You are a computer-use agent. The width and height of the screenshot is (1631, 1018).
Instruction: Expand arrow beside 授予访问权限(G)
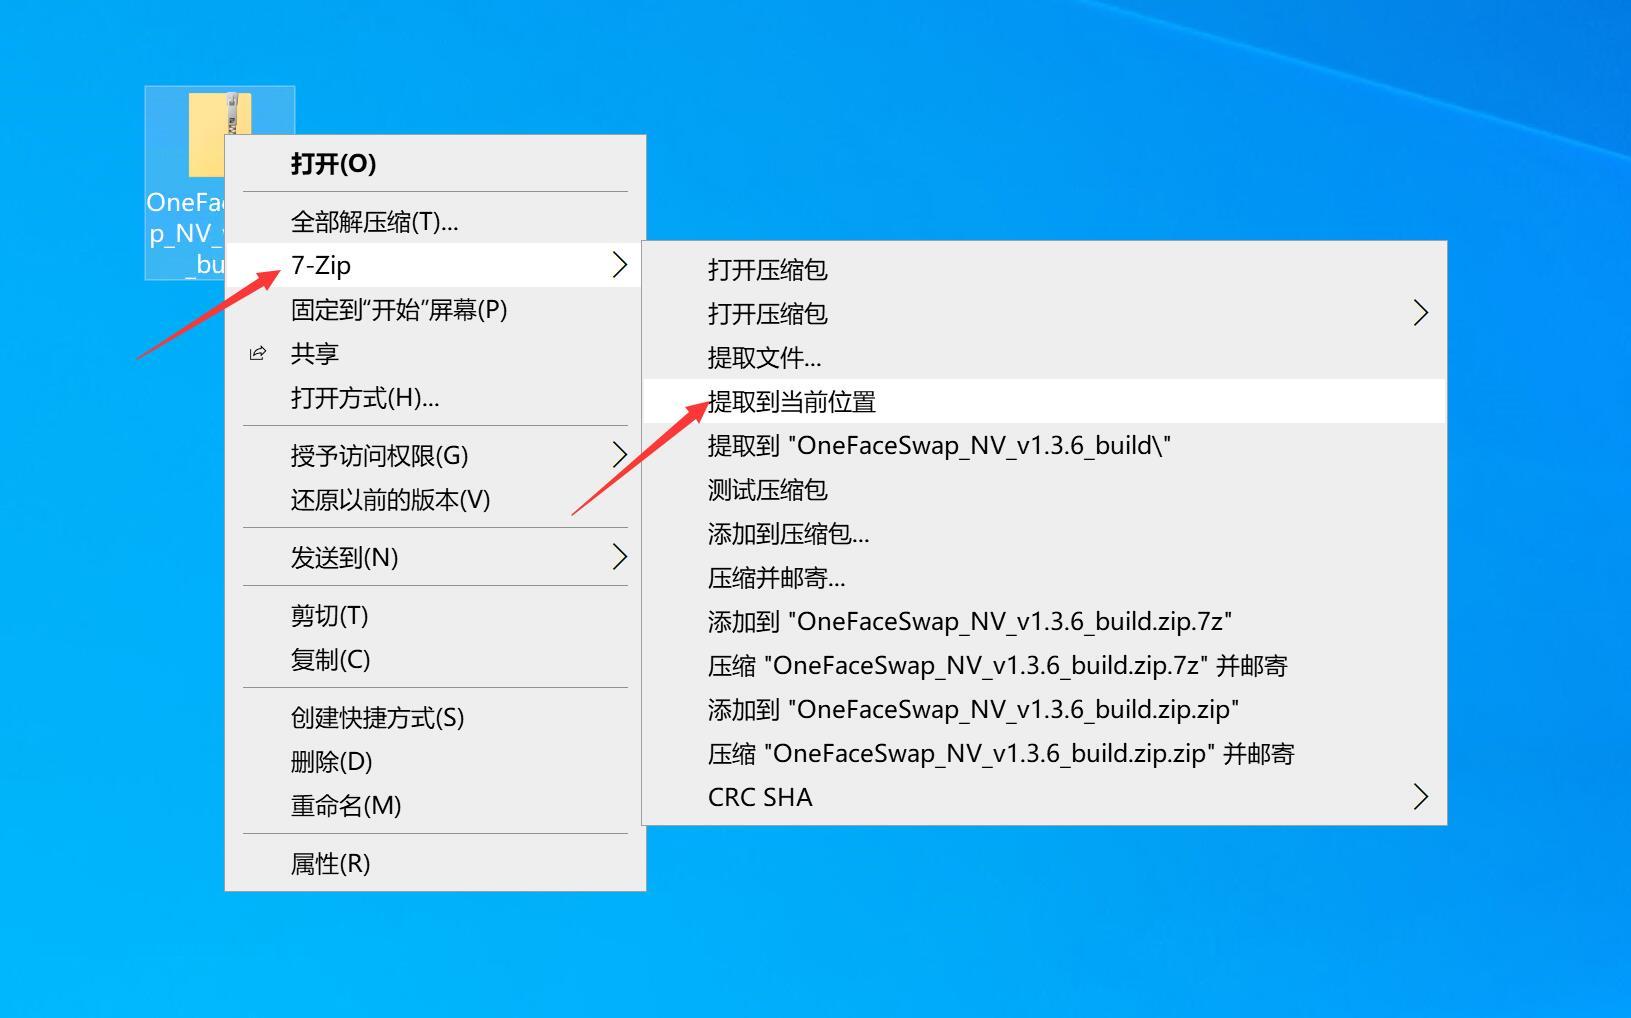[x=619, y=455]
